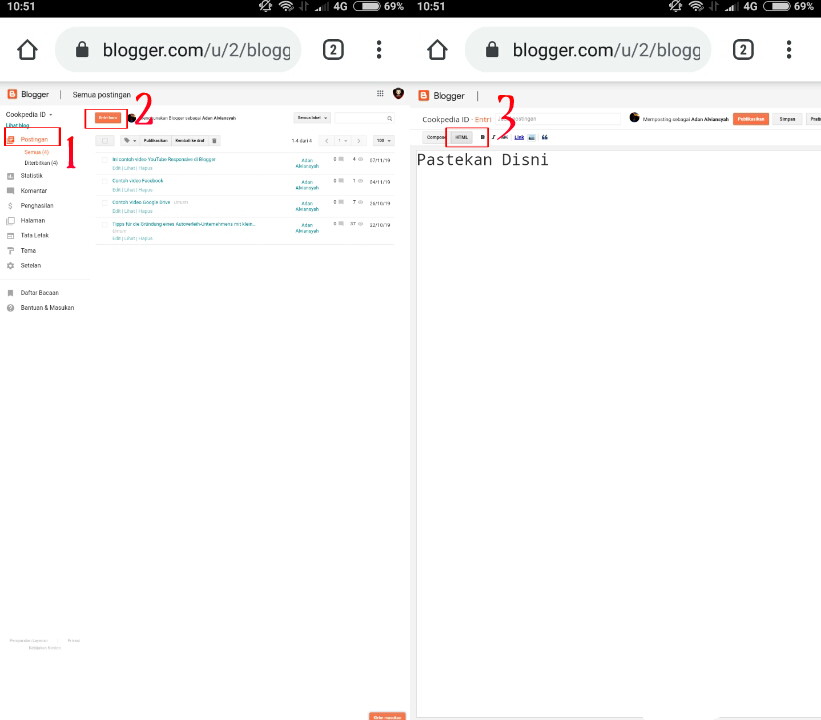Click the trash delete icon in post toolbar

click(214, 140)
